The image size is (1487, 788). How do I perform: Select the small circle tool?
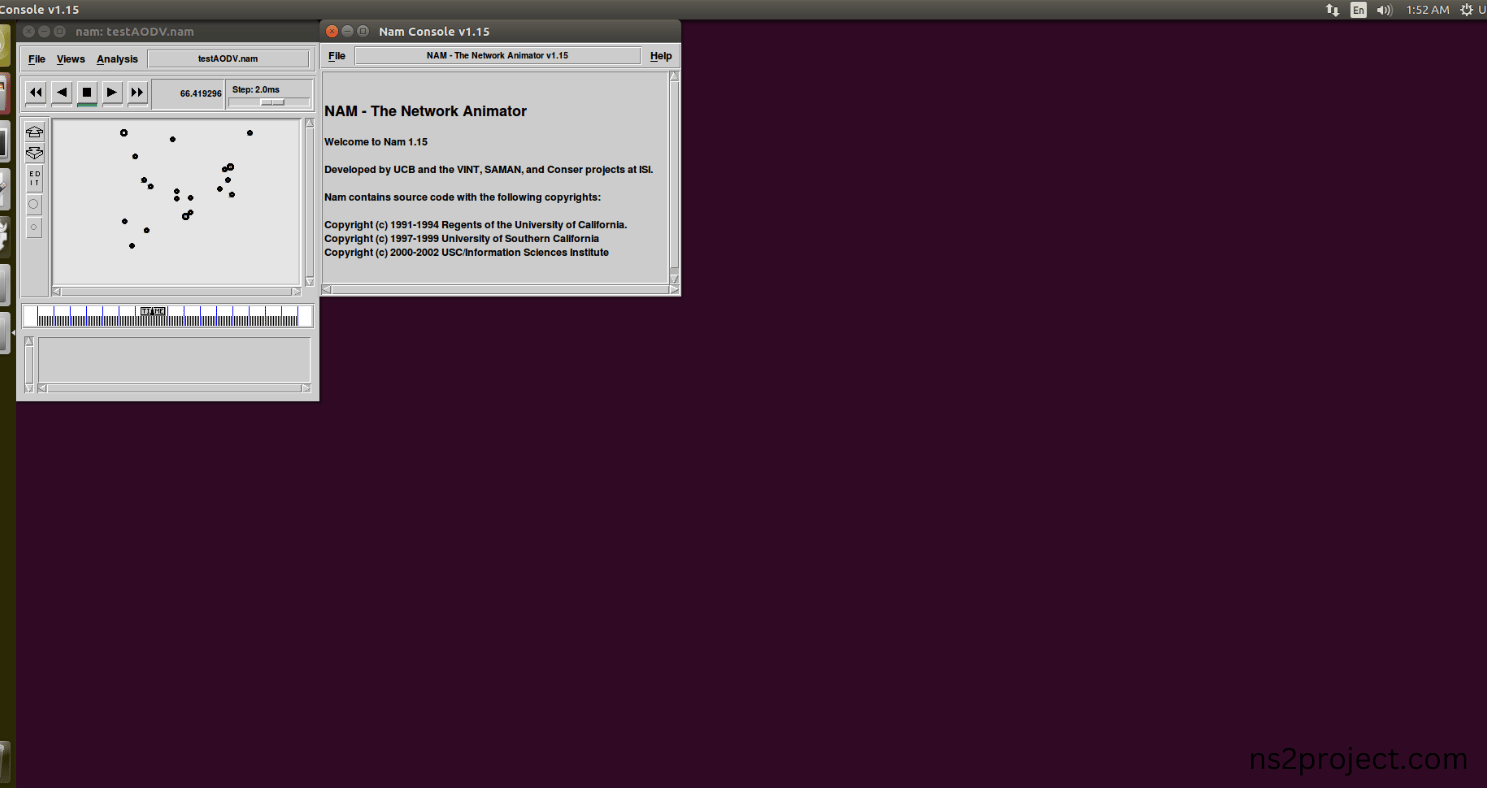click(x=34, y=228)
